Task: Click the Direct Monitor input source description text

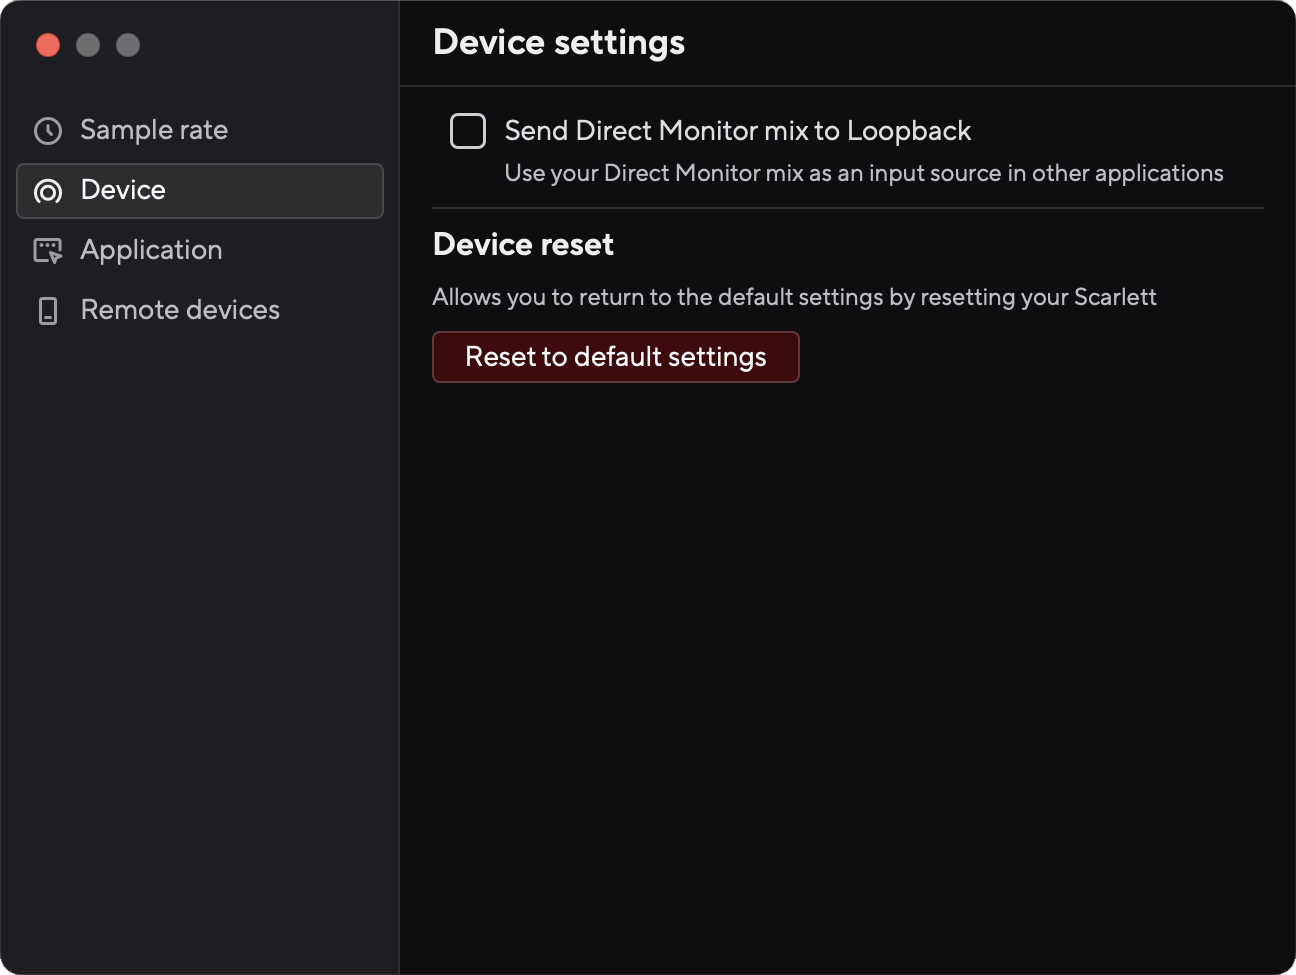Action: coord(863,173)
